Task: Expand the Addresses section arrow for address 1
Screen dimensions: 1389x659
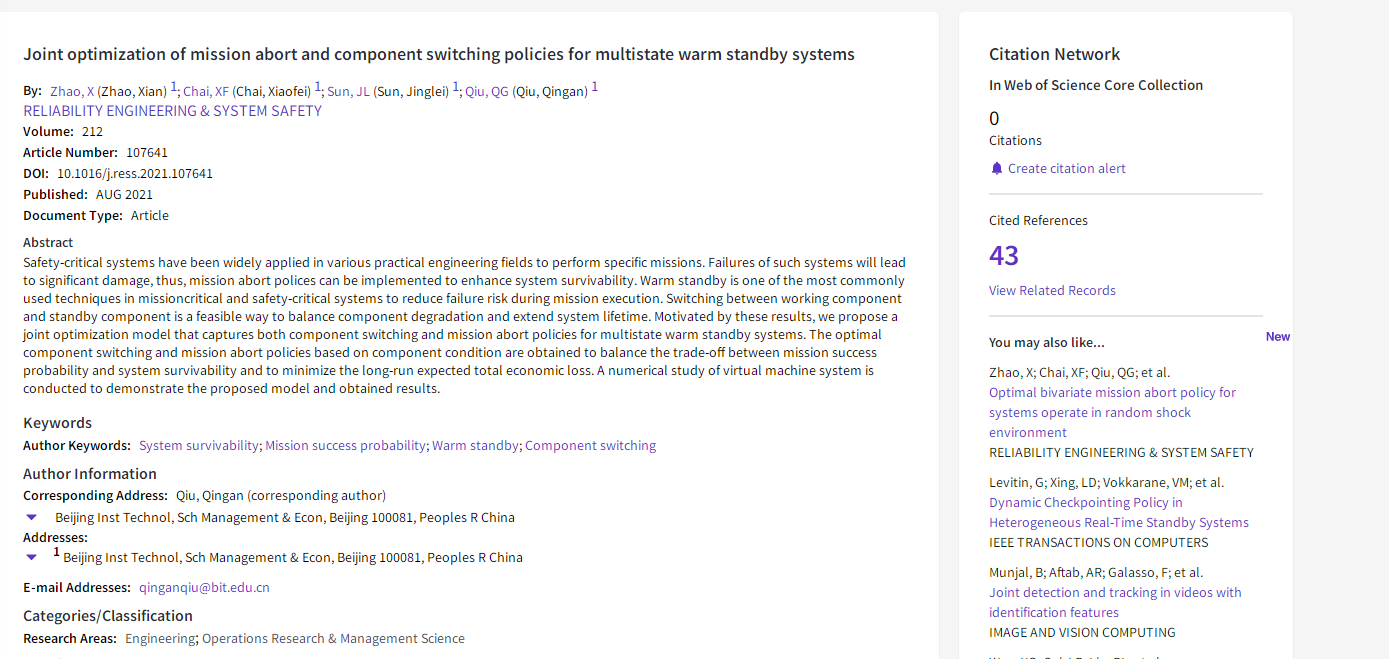Action: (32, 557)
